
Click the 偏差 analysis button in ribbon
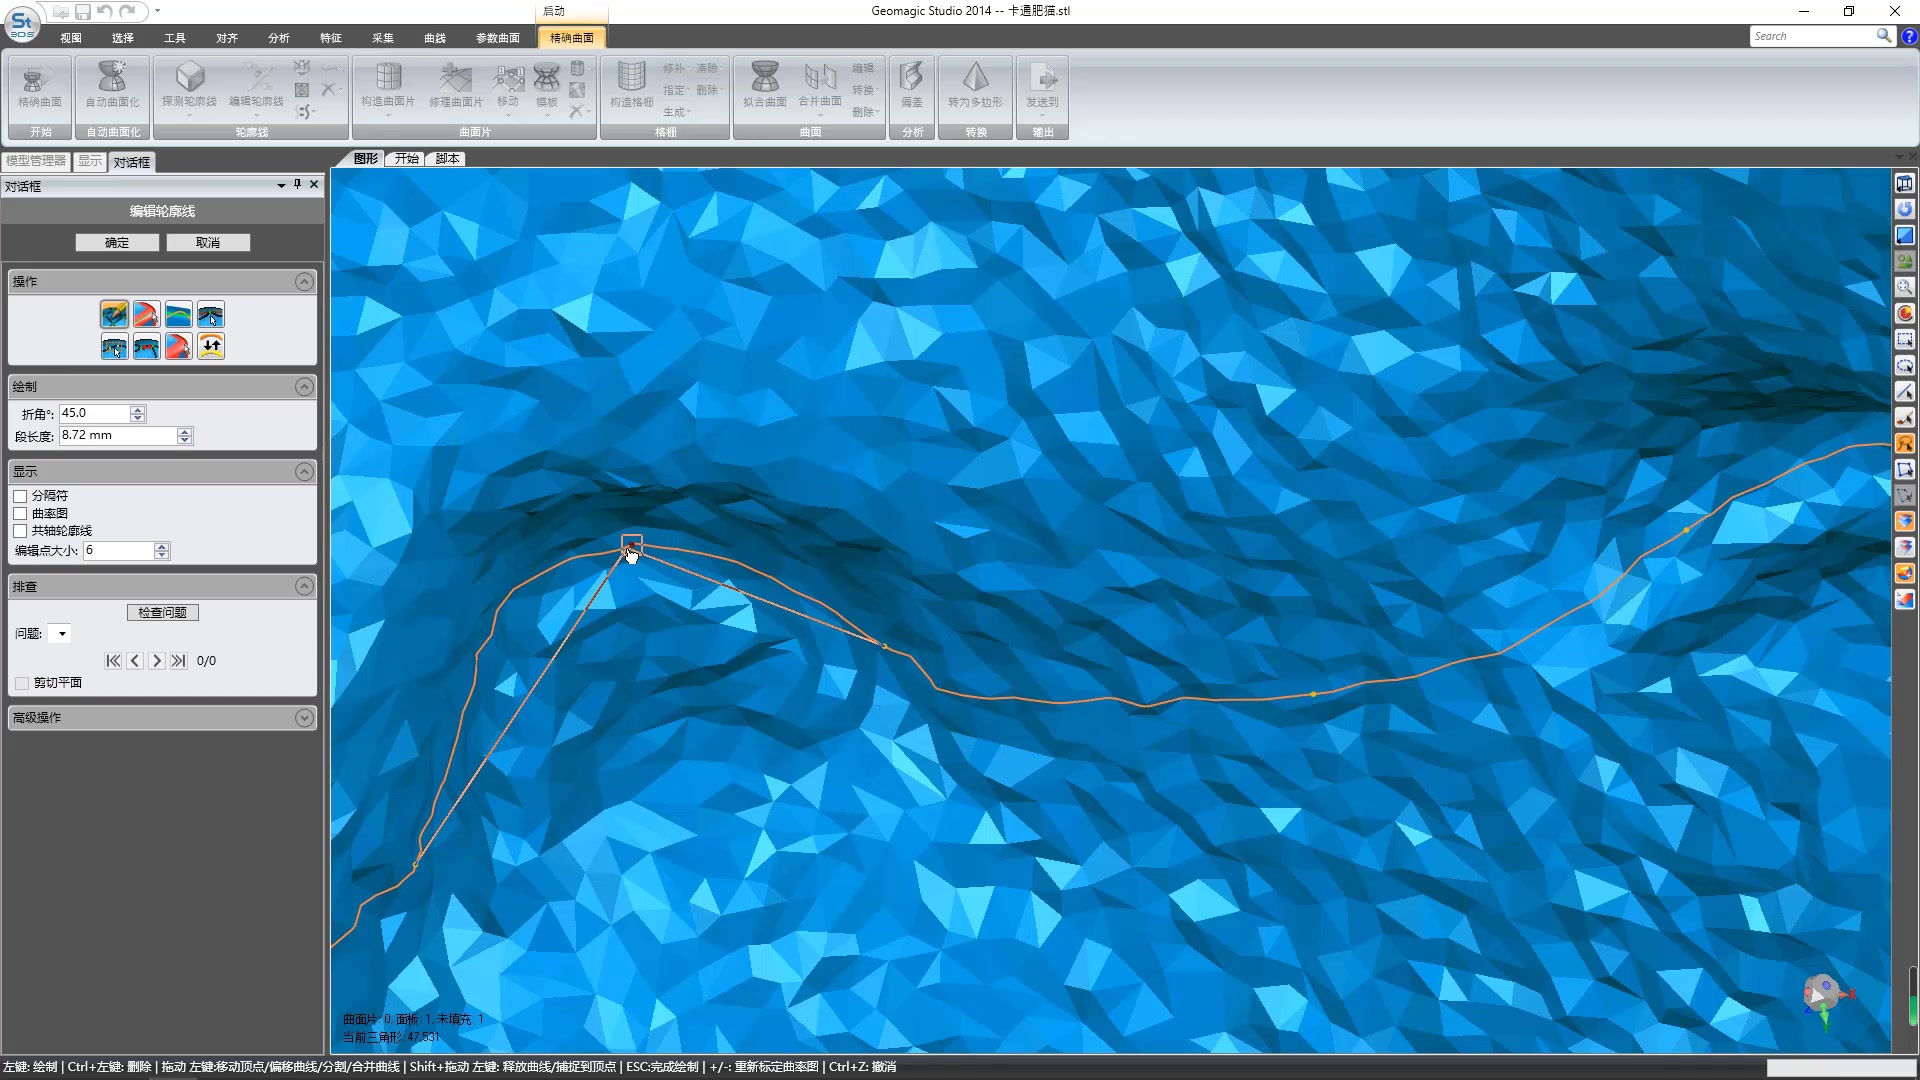(912, 84)
